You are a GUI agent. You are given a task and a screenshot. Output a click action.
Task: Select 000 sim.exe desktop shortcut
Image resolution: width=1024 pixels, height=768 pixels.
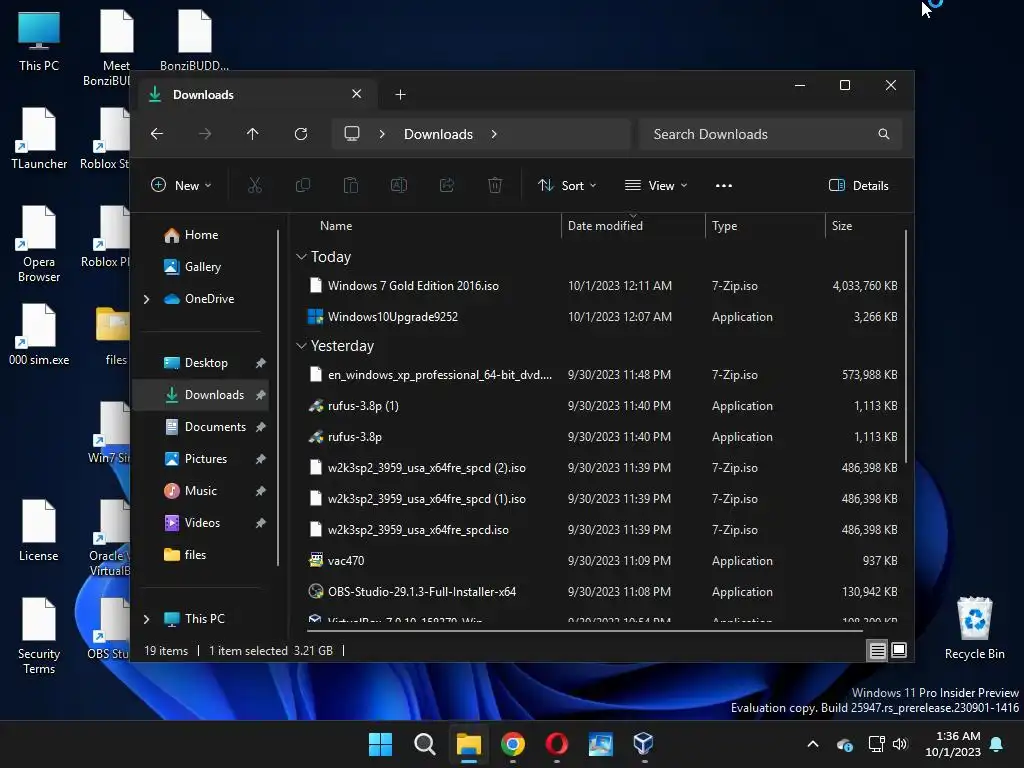[x=39, y=334]
